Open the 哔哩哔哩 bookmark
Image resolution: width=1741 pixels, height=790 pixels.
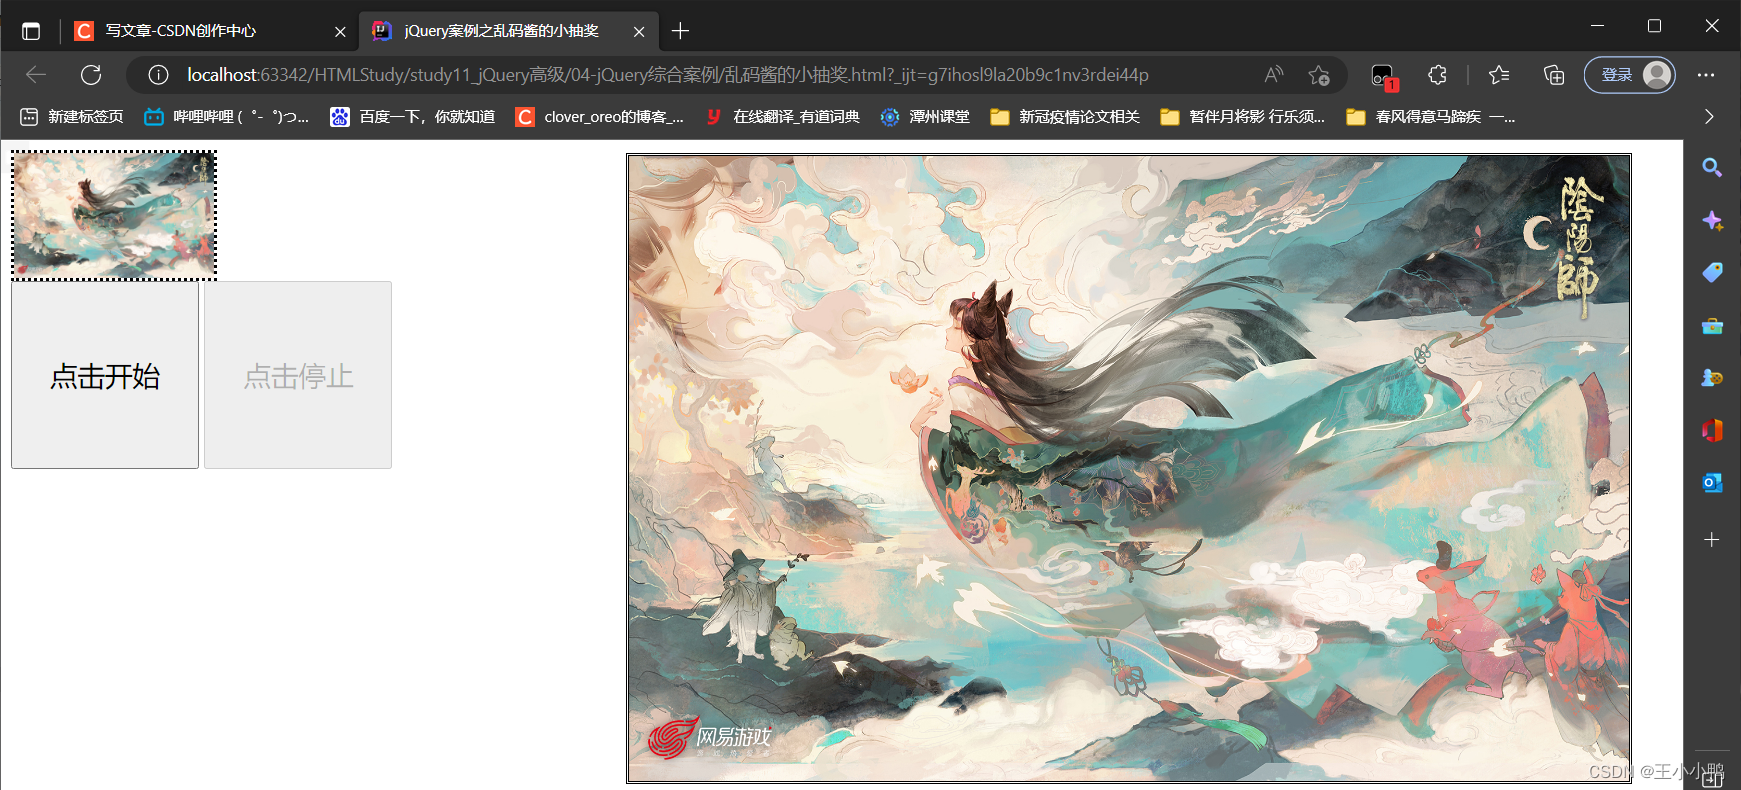227,117
